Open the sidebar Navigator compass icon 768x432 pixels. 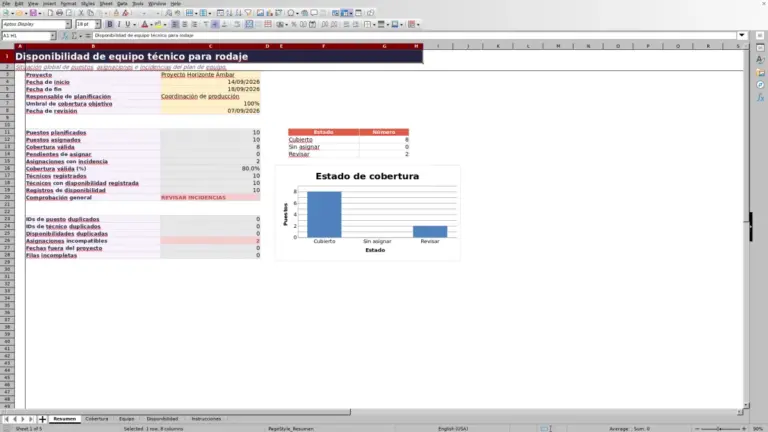(760, 85)
